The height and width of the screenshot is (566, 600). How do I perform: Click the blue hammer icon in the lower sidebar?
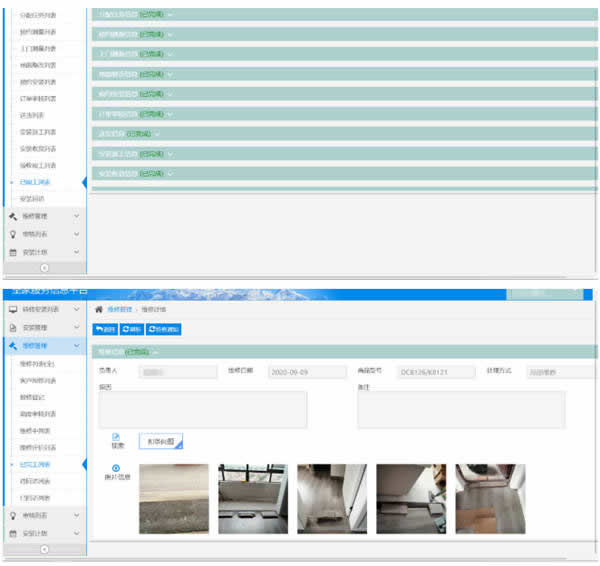(x=13, y=346)
